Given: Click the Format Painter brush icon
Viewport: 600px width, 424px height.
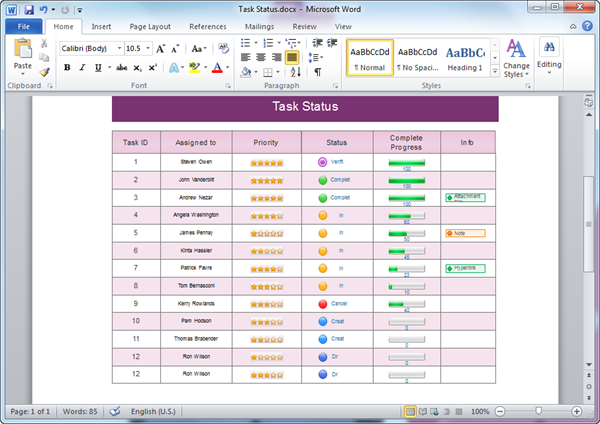Looking at the screenshot, I should [x=45, y=72].
